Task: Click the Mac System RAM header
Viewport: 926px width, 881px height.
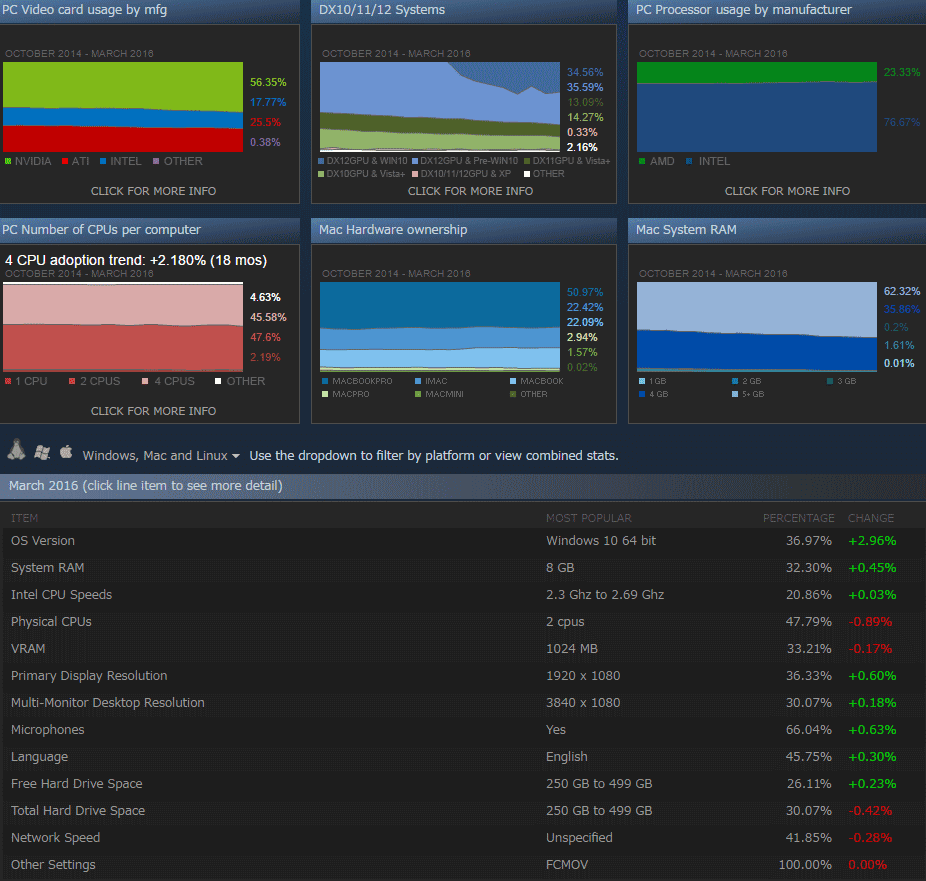Action: pyautogui.click(x=777, y=230)
